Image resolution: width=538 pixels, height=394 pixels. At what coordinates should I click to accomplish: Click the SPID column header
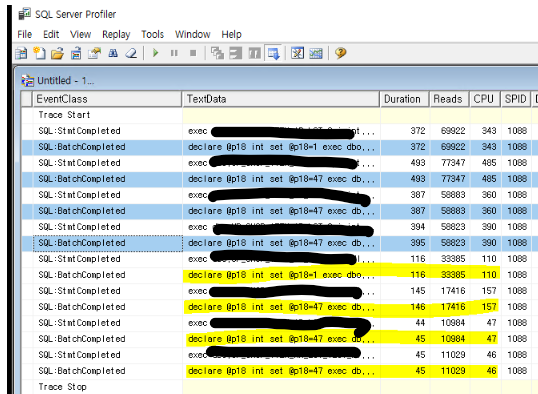[516, 99]
